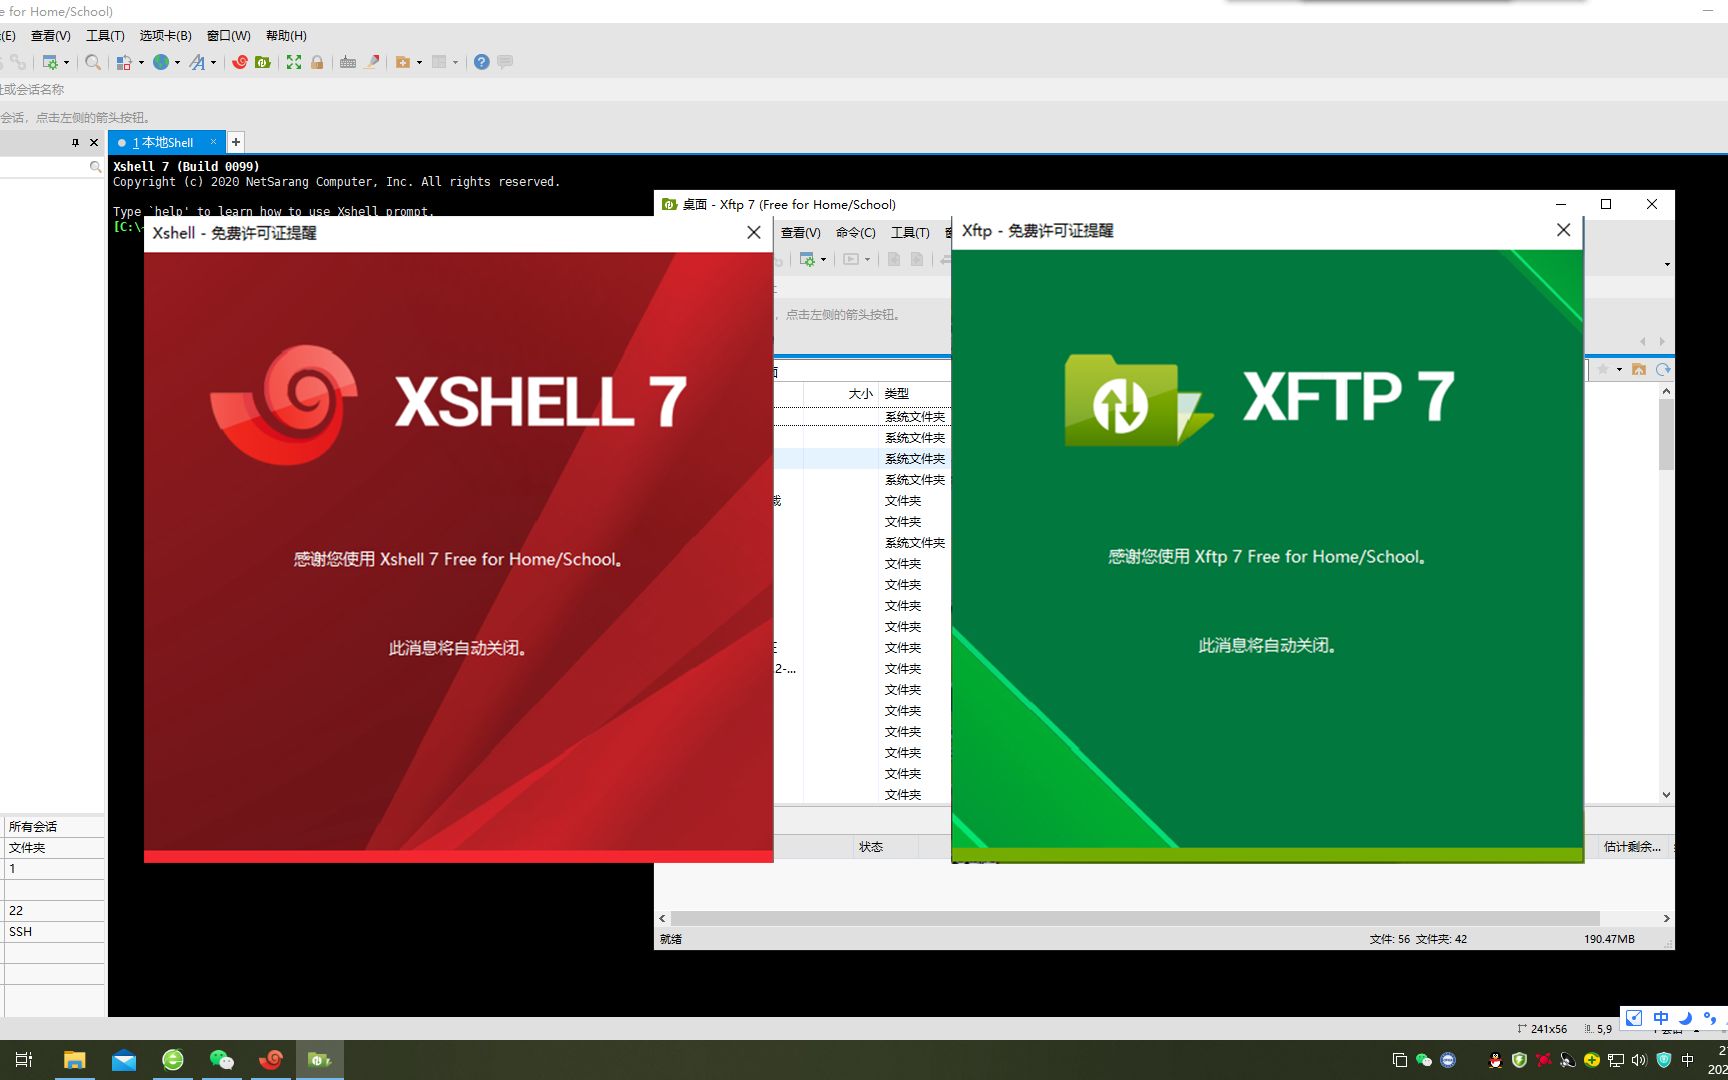Open the virtual keyboard icon in Xshell toolbar
Image resolution: width=1728 pixels, height=1080 pixels.
pos(348,62)
